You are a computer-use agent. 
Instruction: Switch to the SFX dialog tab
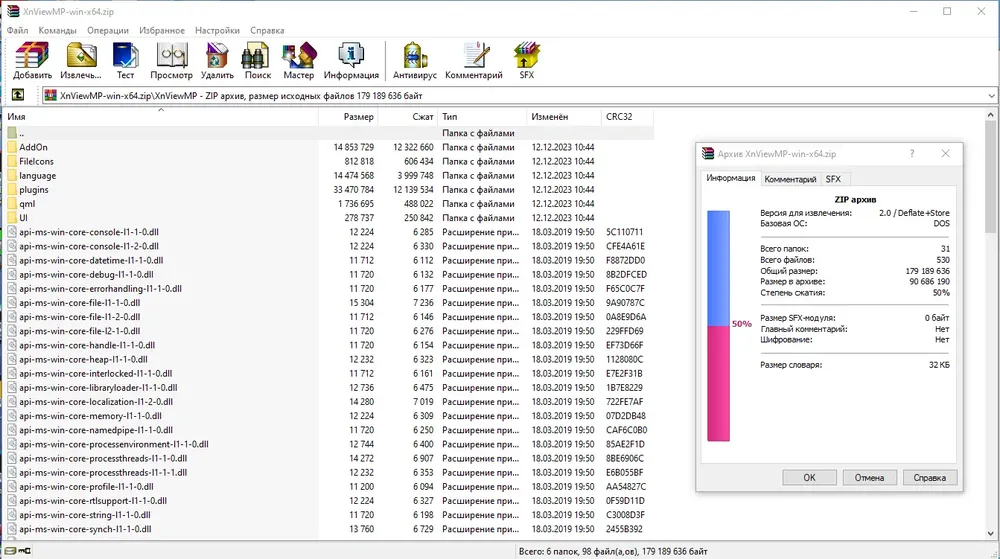833,179
